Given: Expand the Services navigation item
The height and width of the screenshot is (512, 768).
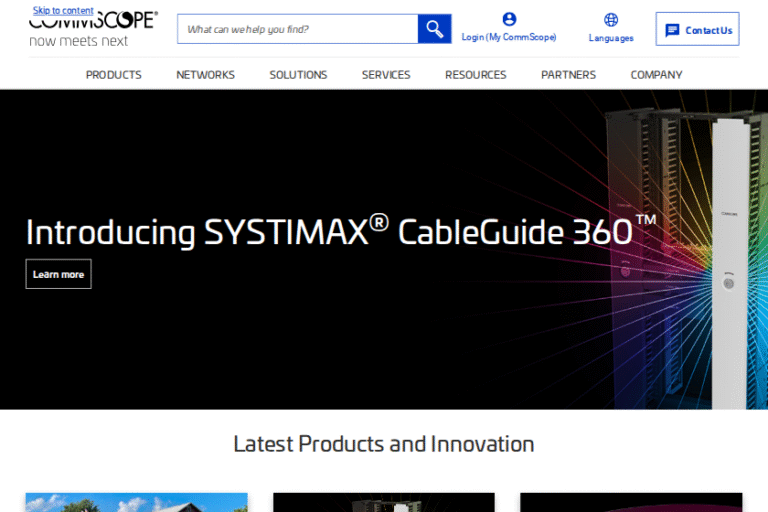Looking at the screenshot, I should pos(386,75).
